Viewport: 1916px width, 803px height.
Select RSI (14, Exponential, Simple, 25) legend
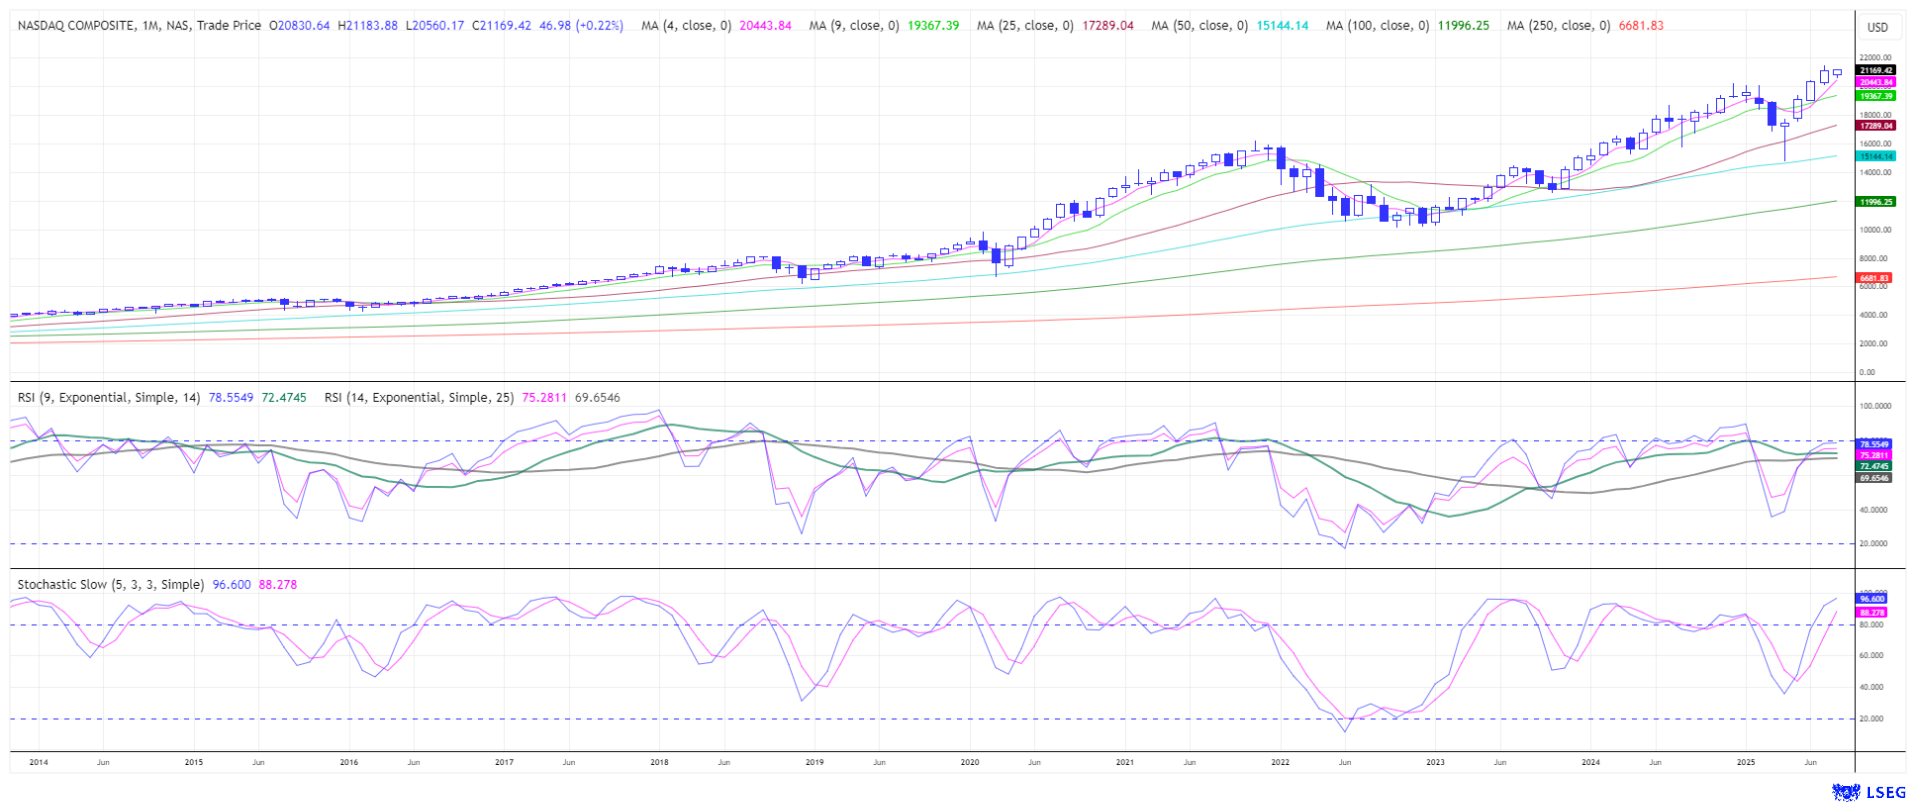[x=419, y=397]
